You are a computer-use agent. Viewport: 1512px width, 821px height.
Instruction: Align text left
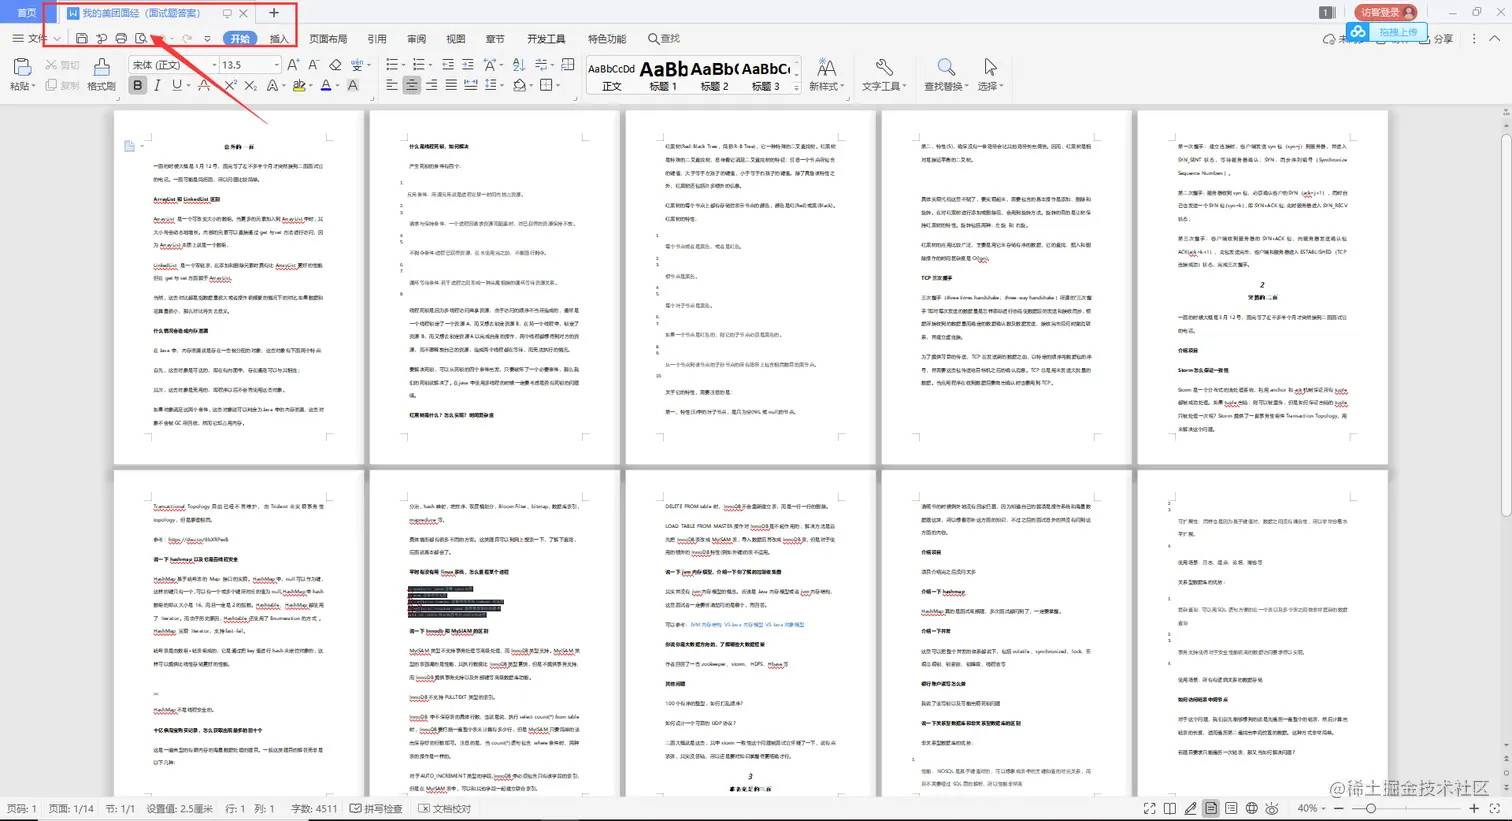(x=392, y=86)
